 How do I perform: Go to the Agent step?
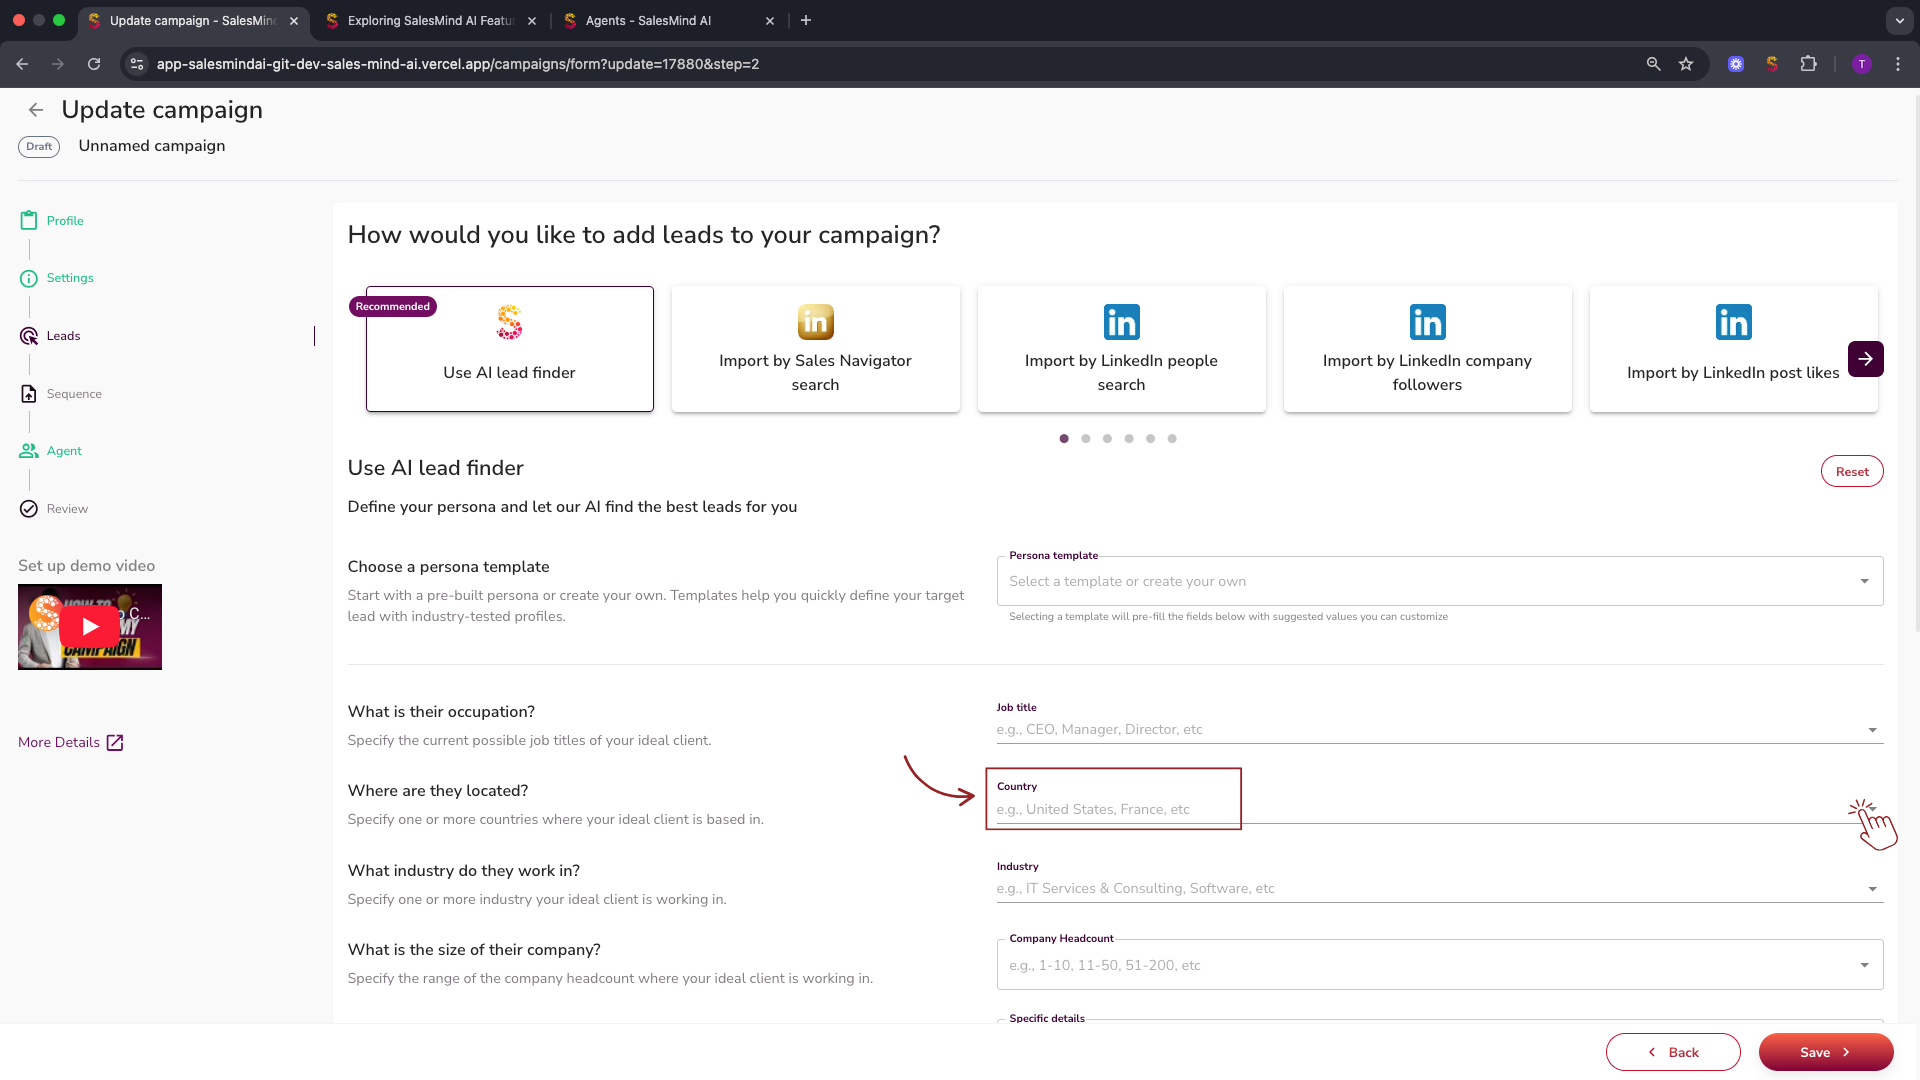63,451
